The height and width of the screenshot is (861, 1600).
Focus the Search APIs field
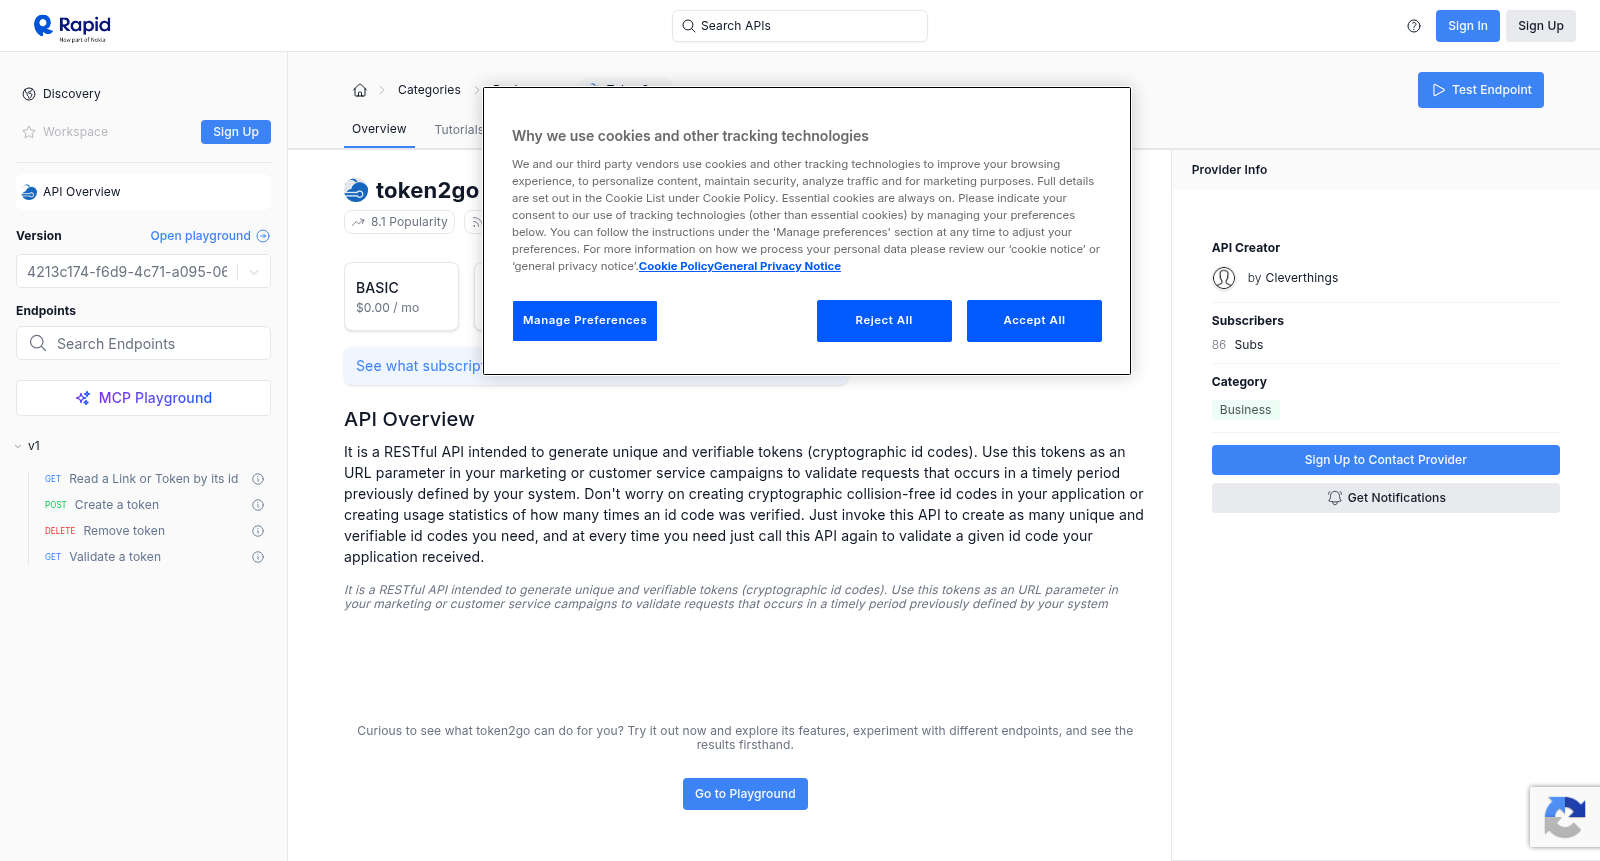[x=800, y=26]
